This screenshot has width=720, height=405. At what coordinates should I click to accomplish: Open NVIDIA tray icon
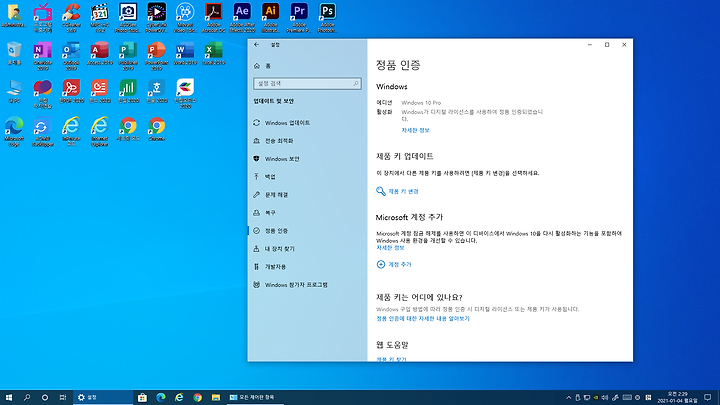point(596,398)
